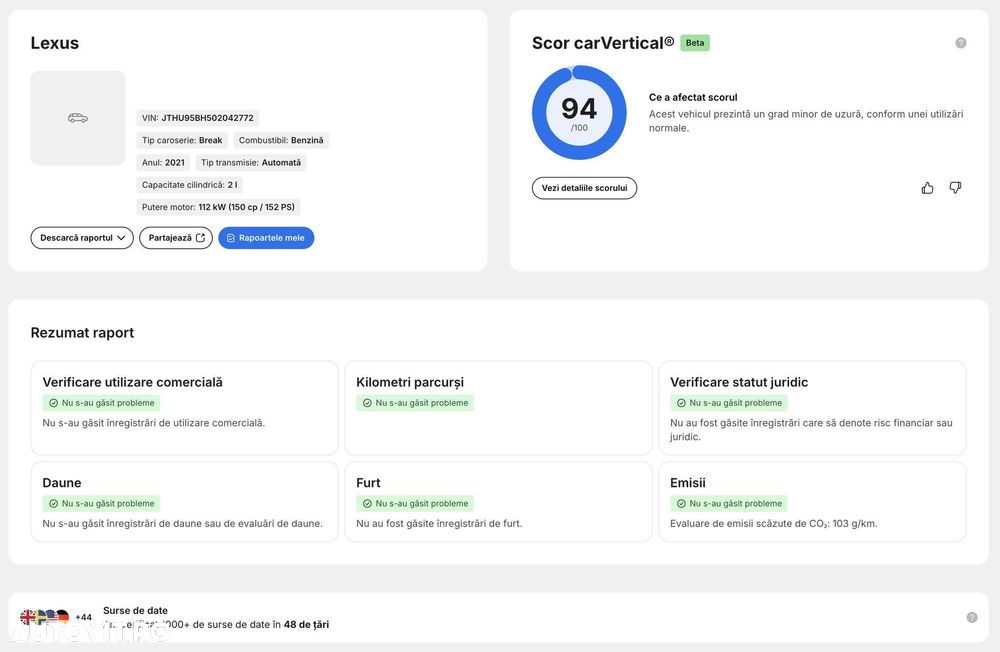Click the Furt card heading
This screenshot has height=652, width=1000.
tap(368, 483)
